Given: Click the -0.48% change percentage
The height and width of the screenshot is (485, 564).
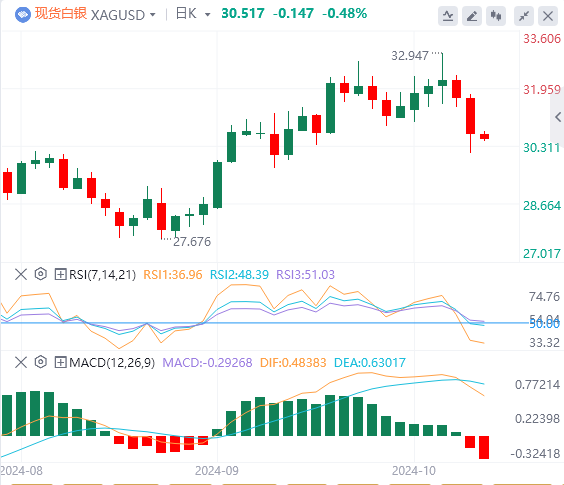Looking at the screenshot, I should [x=345, y=14].
